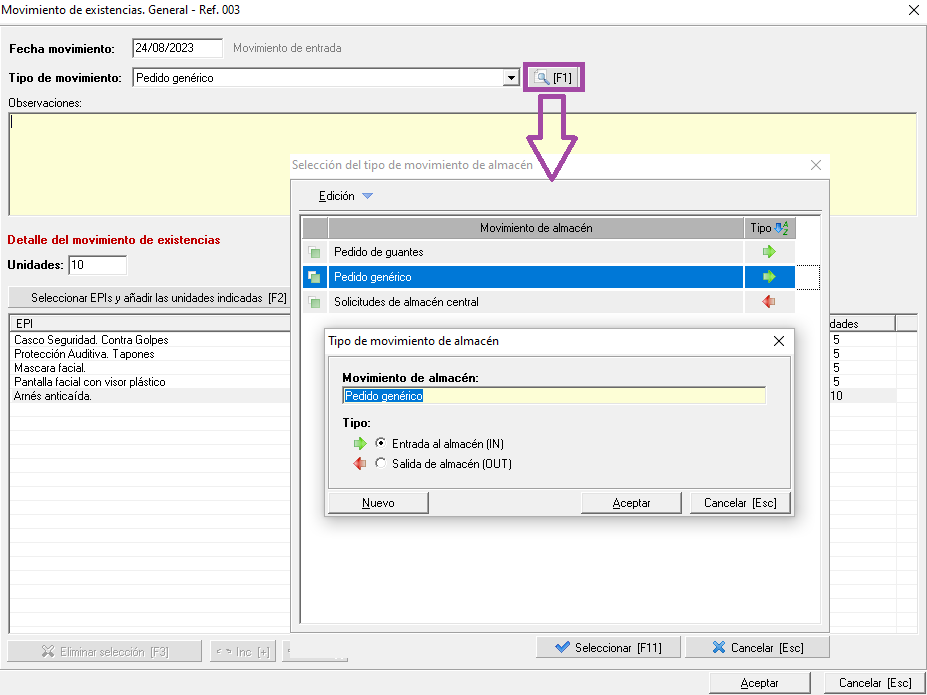Image resolution: width=927 pixels, height=695 pixels.
Task: Click the Movimiento de almacén column header
Action: click(x=536, y=228)
